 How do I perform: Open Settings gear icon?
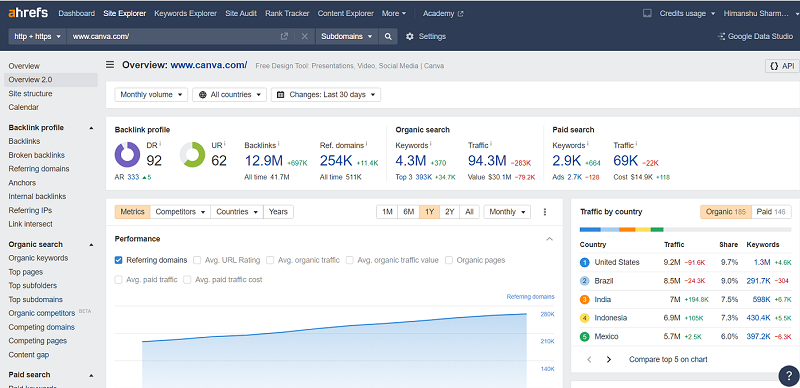pyautogui.click(x=410, y=36)
